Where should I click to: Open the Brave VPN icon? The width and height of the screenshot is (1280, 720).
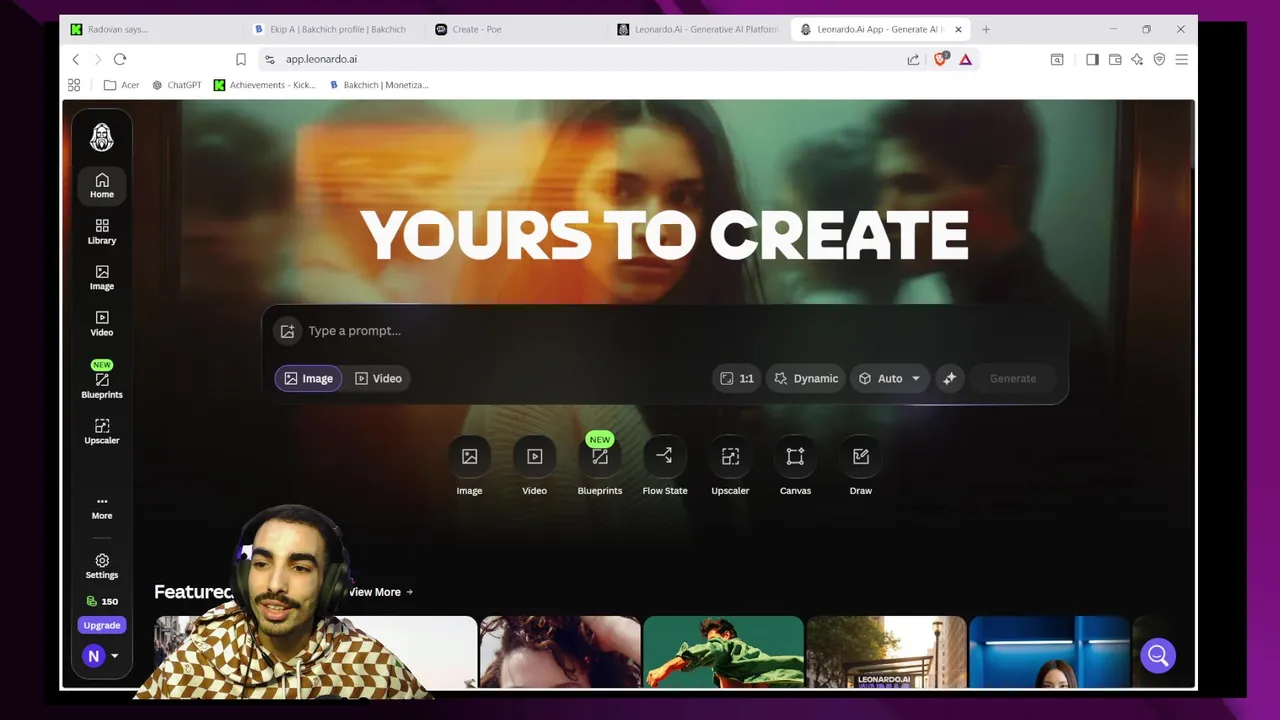[1159, 59]
